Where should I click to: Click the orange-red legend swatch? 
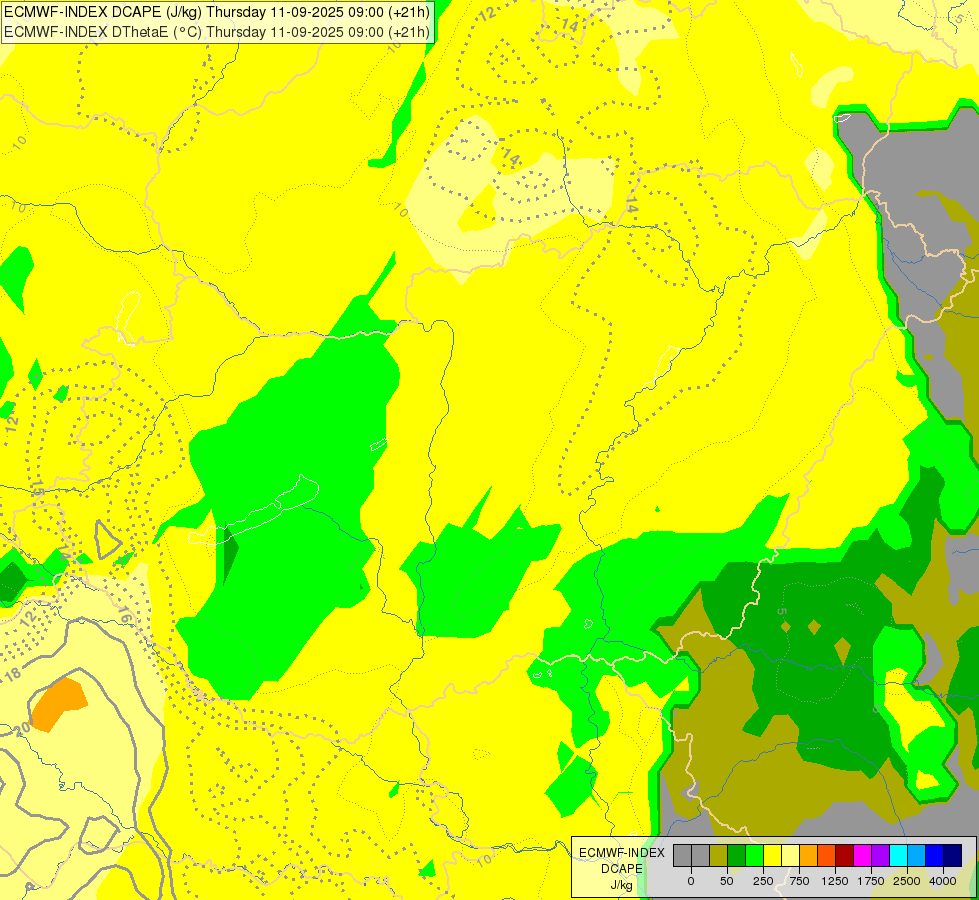827,855
